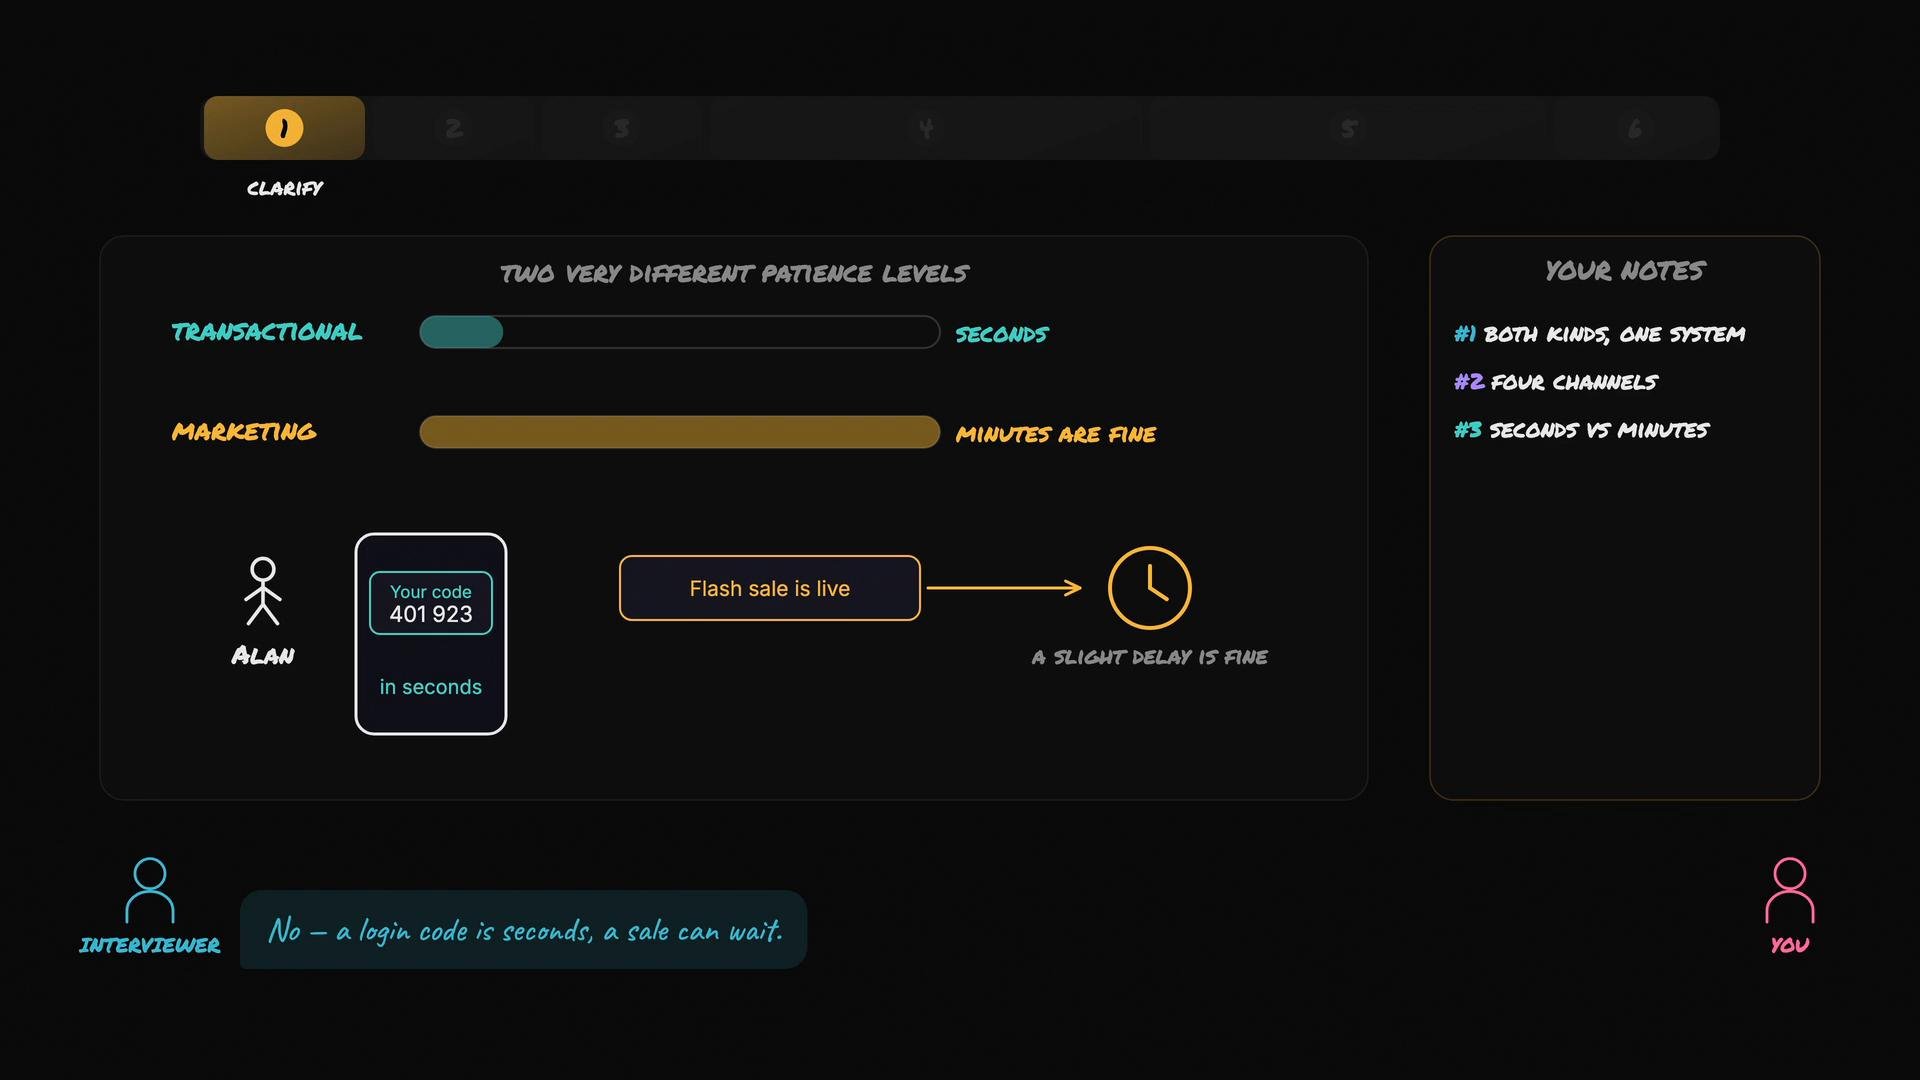Click 'Two very different patience levels' title
The image size is (1920, 1080).
click(735, 274)
